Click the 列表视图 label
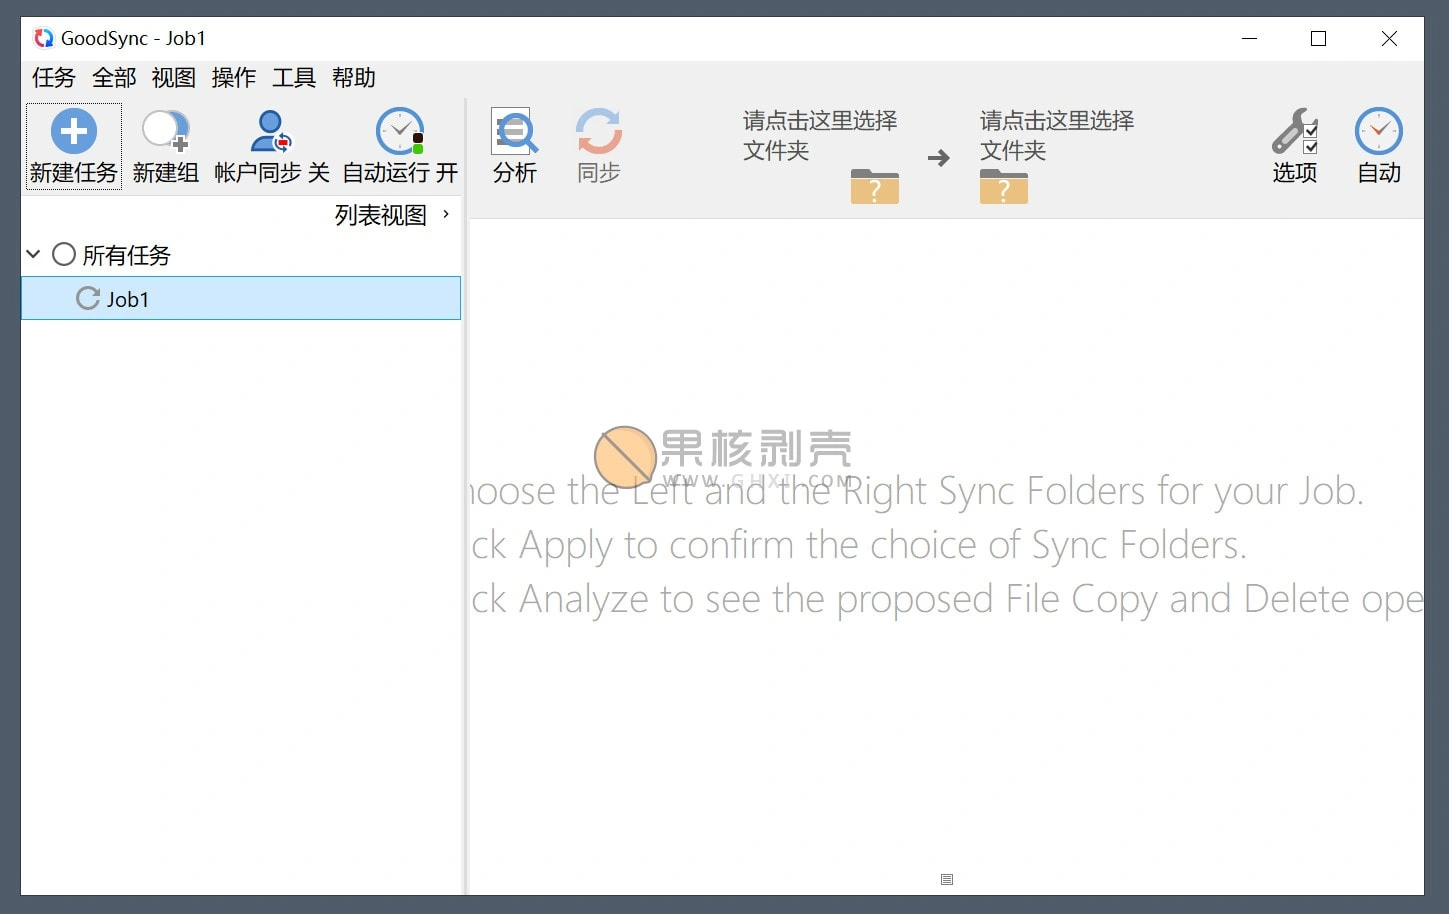1449x914 pixels. tap(381, 215)
